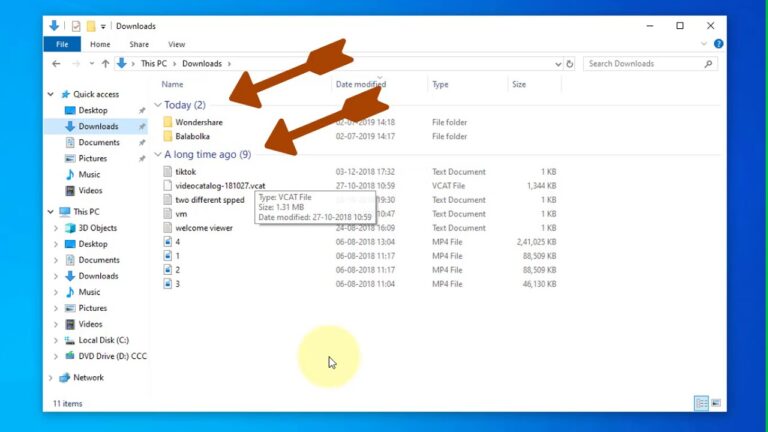Switch to details view in status bar
This screenshot has height=432, width=768.
coord(701,403)
